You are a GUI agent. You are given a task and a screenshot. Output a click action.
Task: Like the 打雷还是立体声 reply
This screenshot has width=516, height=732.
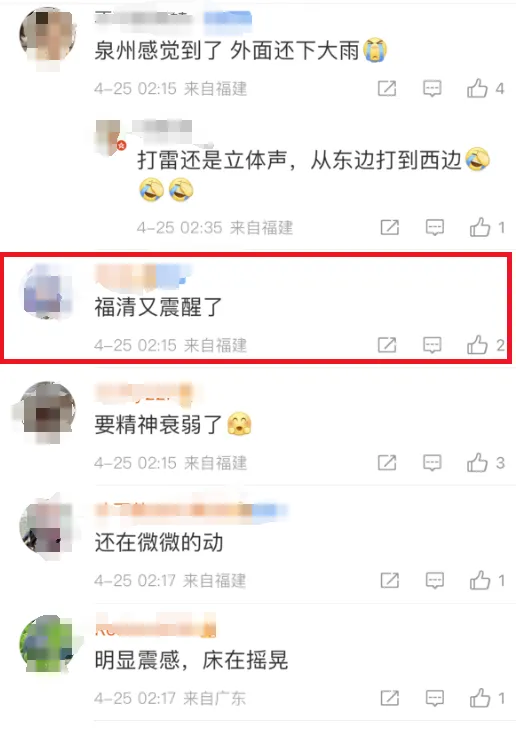480,227
